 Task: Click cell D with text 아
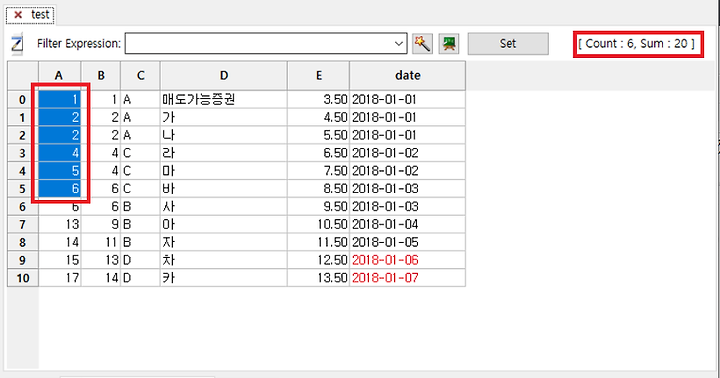(224, 225)
